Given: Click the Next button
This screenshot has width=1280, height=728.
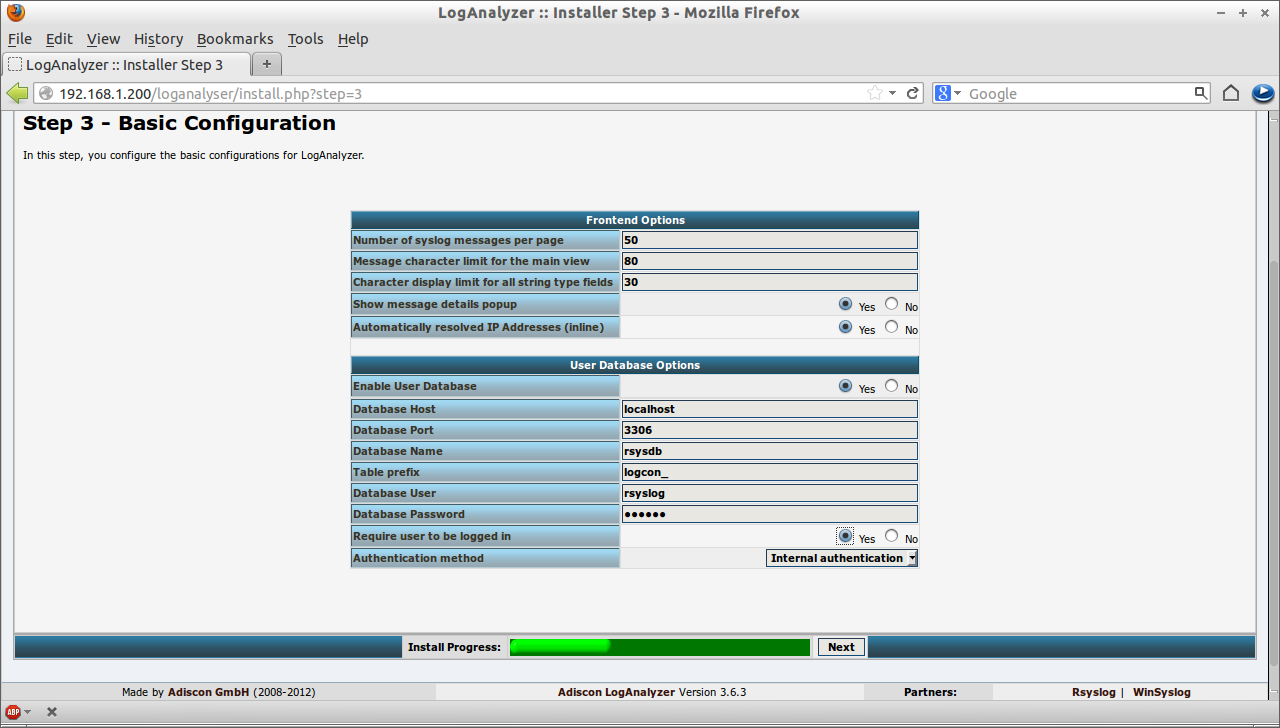Looking at the screenshot, I should [x=841, y=647].
